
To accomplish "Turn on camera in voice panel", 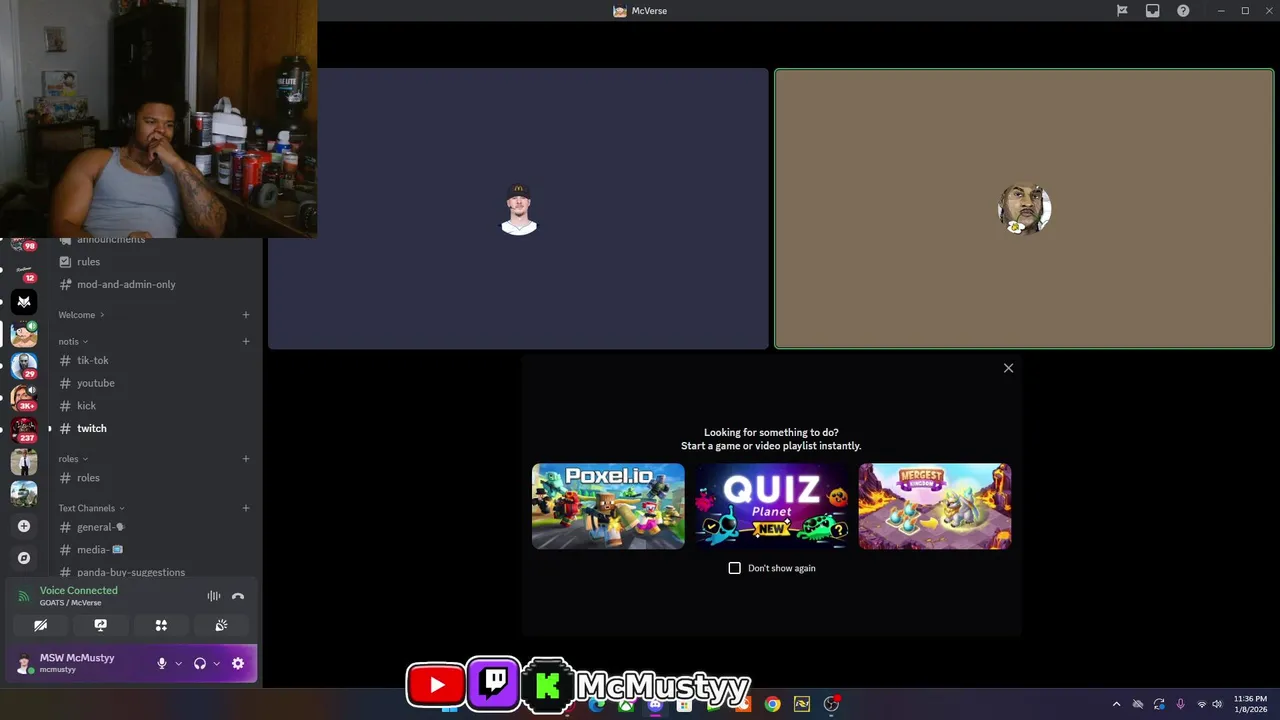I will tap(40, 625).
